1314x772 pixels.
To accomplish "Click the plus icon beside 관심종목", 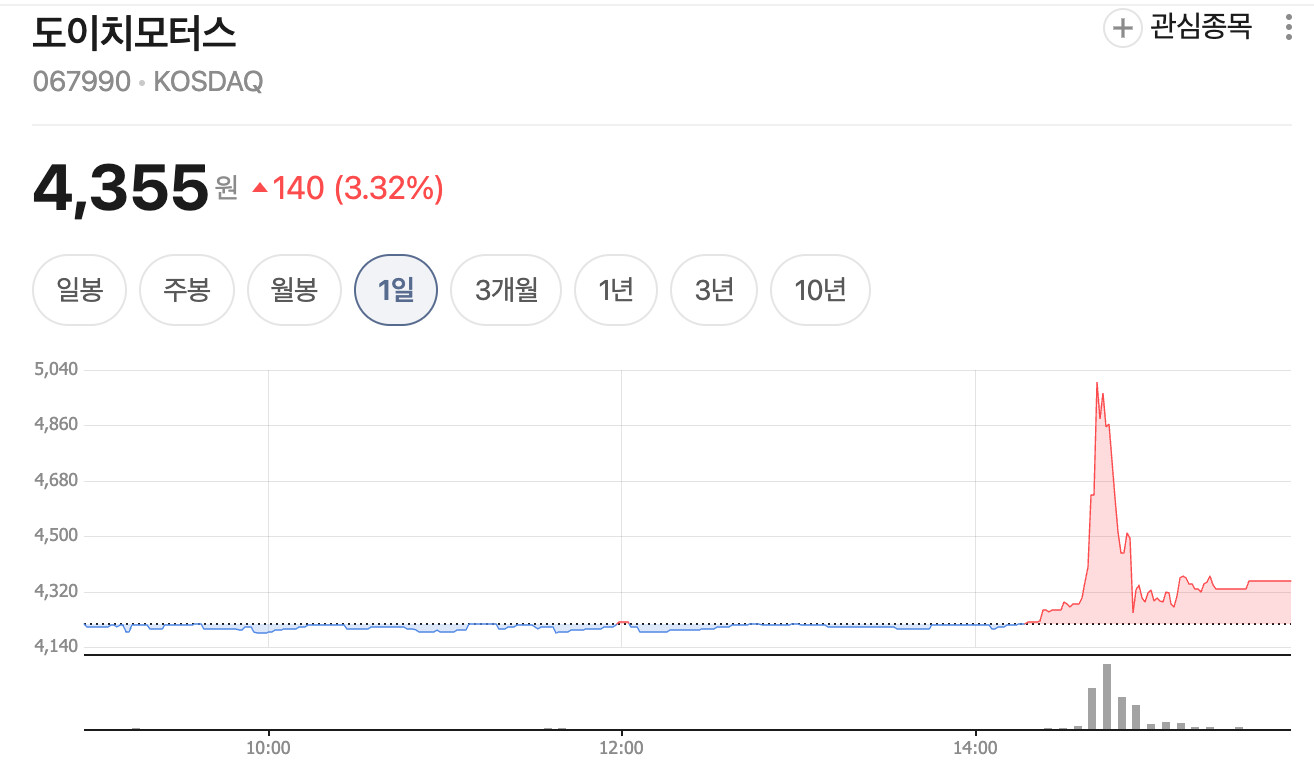I will coord(1122,28).
